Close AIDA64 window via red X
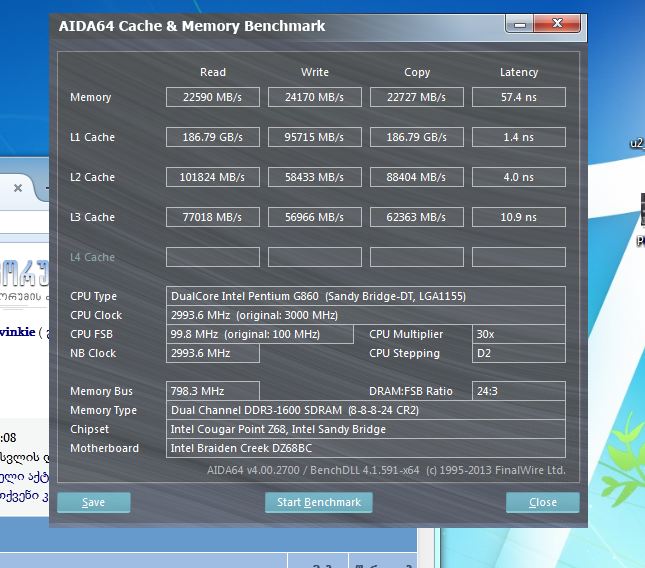 coord(557,23)
